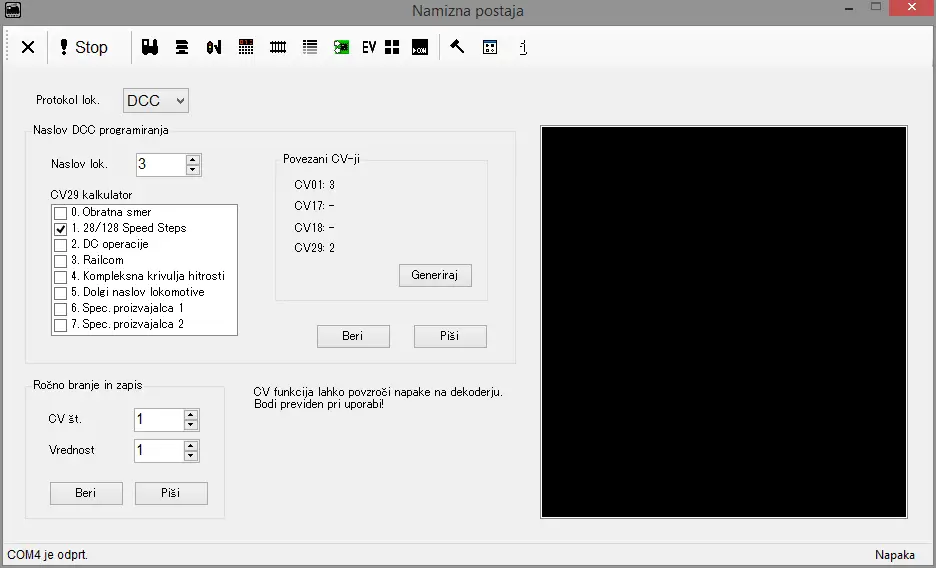This screenshot has height=568, width=936.
Task: Open the green circuit board icon
Action: click(341, 47)
